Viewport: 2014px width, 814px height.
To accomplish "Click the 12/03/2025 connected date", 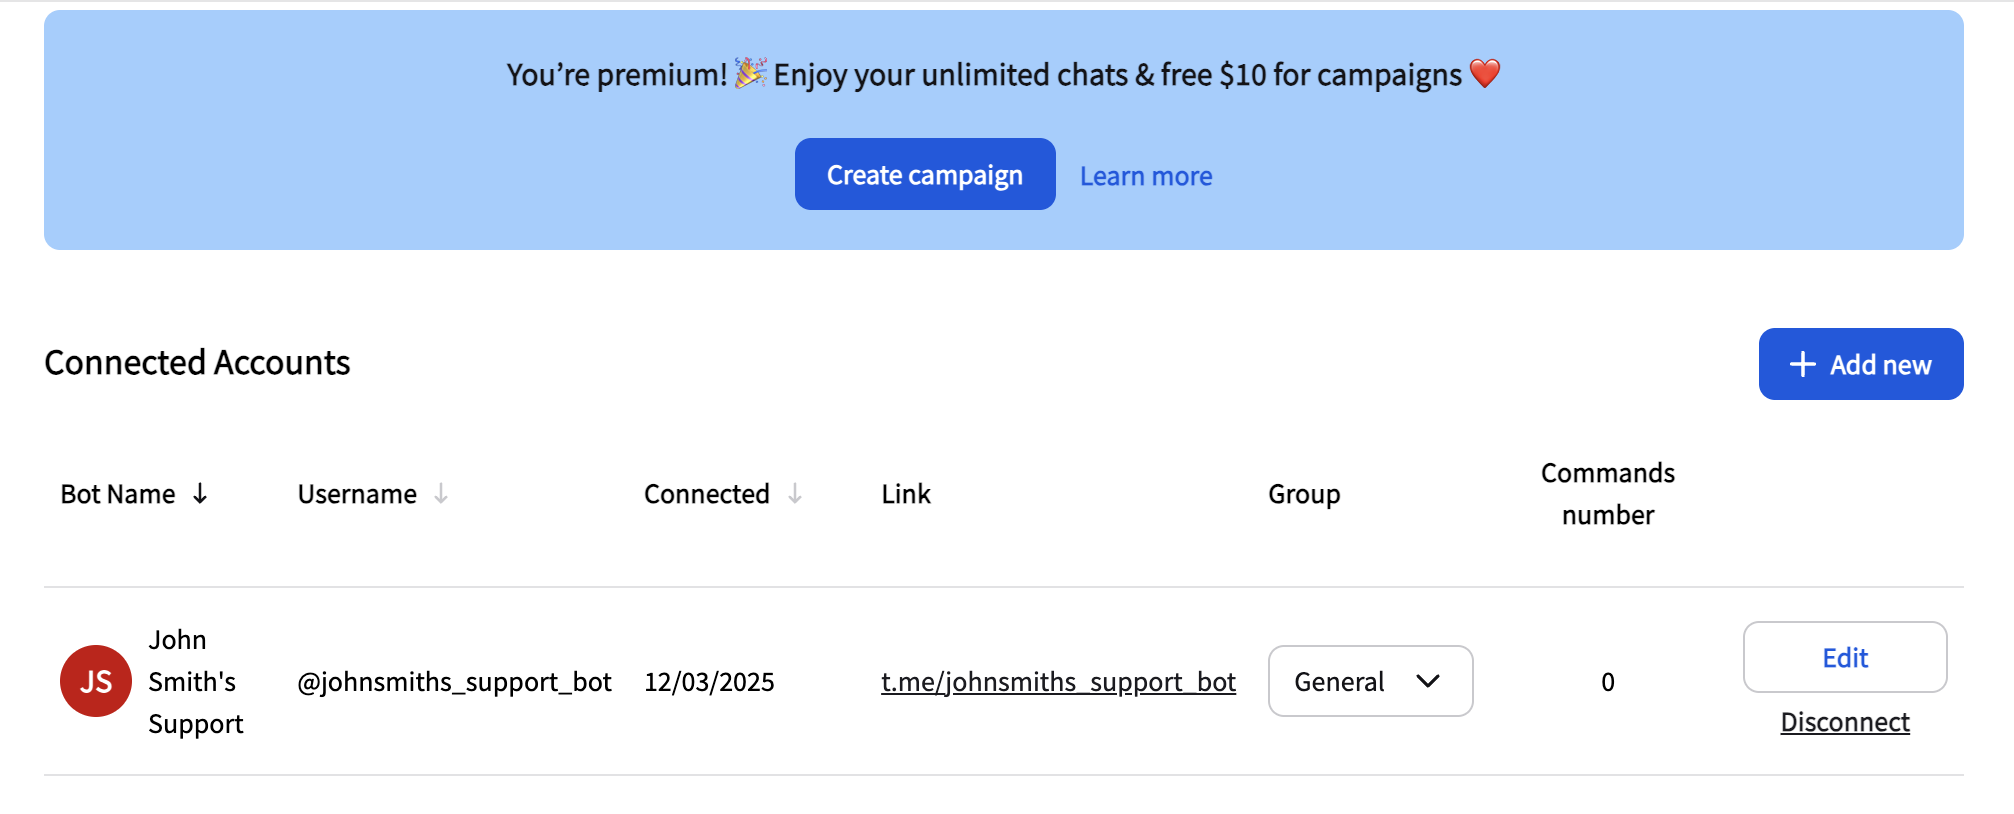I will click(x=709, y=682).
